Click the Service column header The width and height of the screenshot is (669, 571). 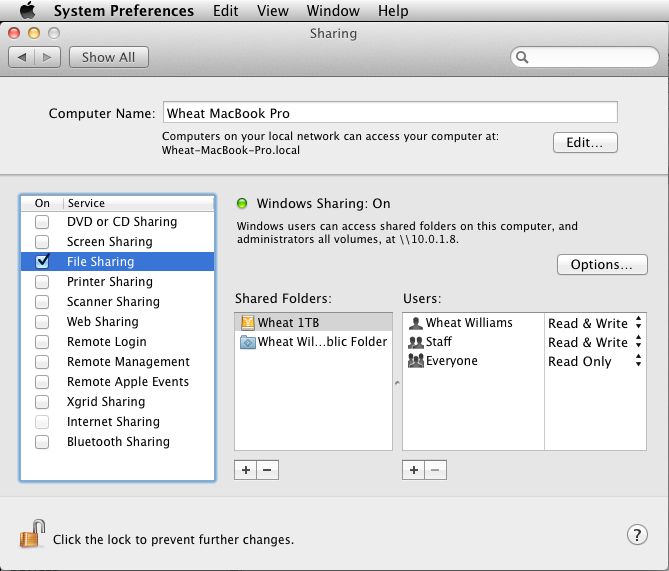pyautogui.click(x=139, y=203)
